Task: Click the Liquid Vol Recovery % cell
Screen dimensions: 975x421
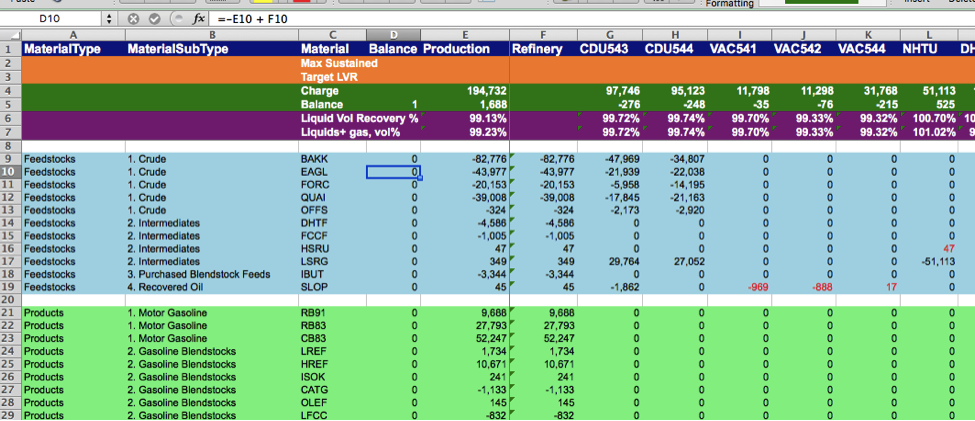Action: click(x=358, y=118)
